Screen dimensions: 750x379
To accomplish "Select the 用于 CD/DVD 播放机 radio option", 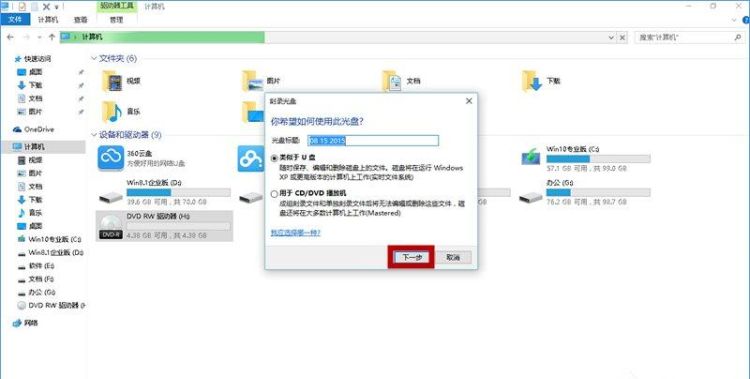I will pyautogui.click(x=274, y=194).
